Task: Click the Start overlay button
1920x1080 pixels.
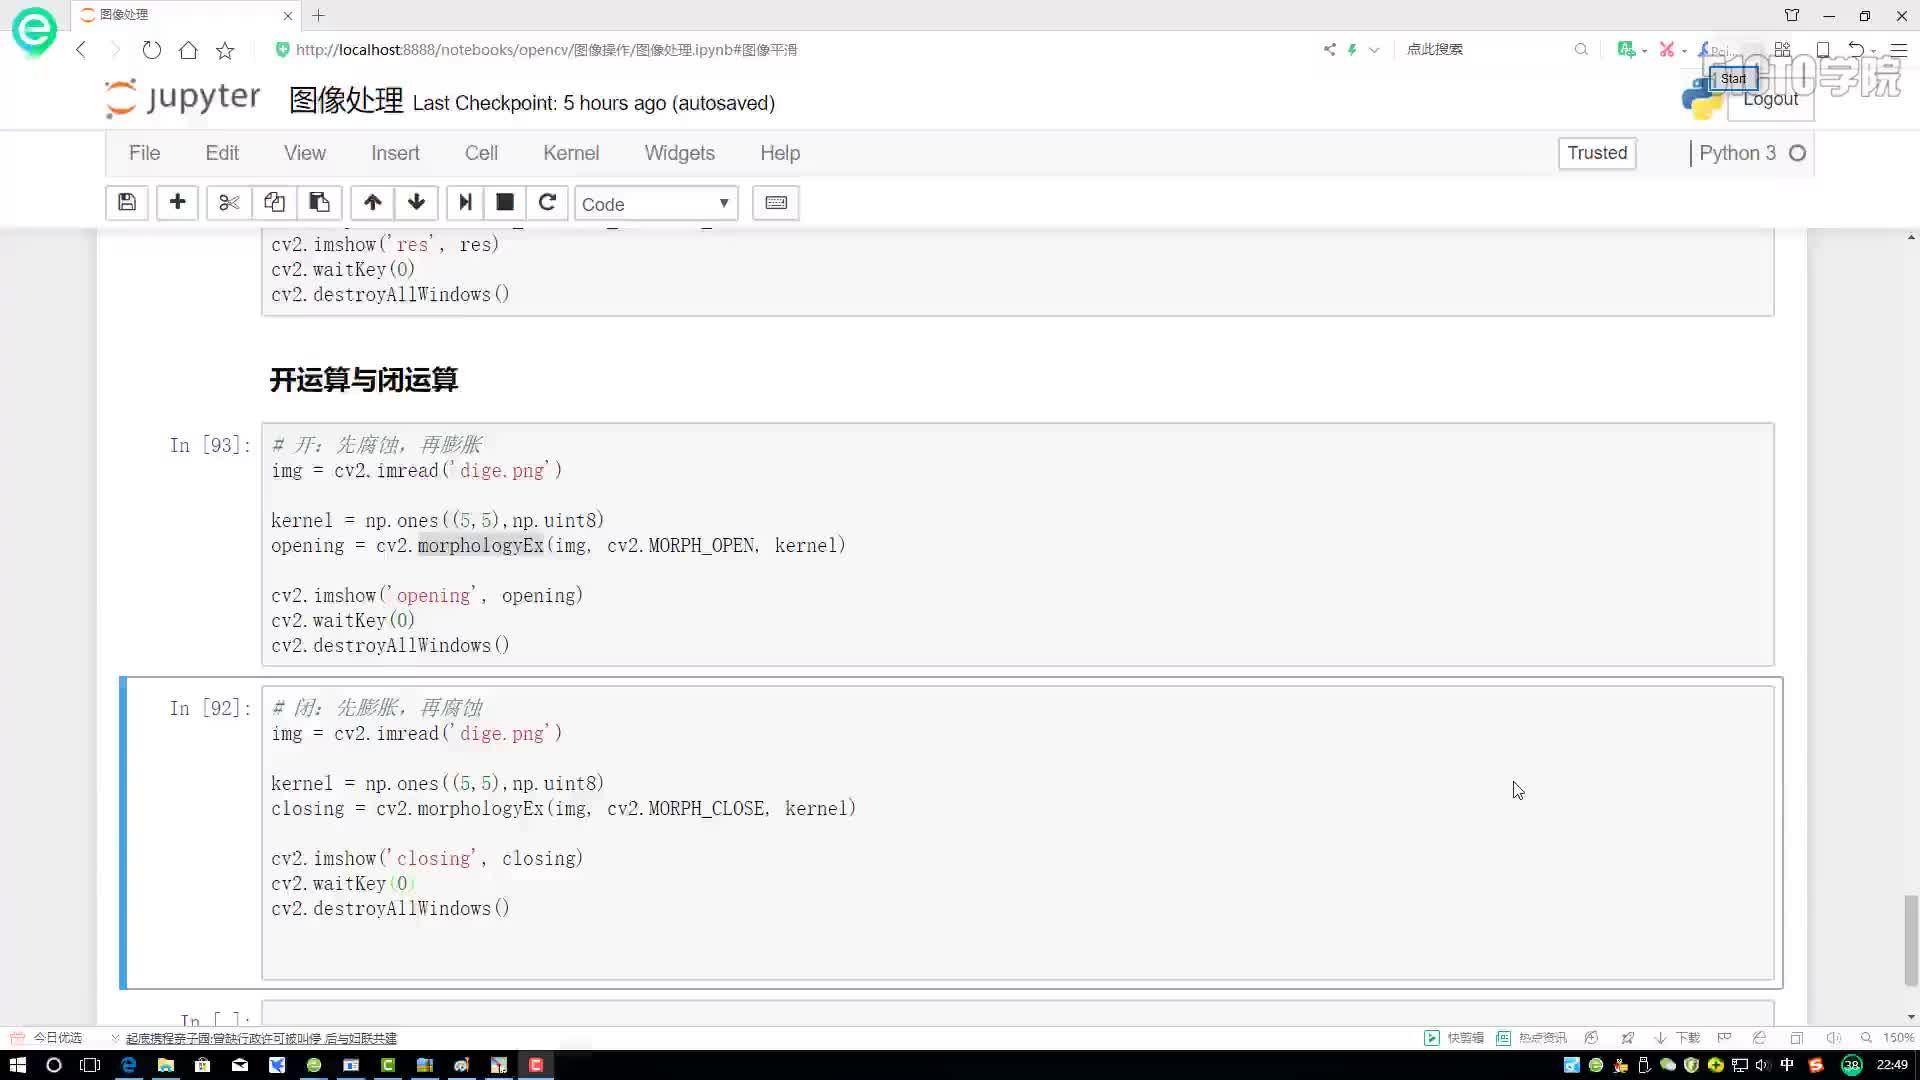Action: [x=1733, y=78]
